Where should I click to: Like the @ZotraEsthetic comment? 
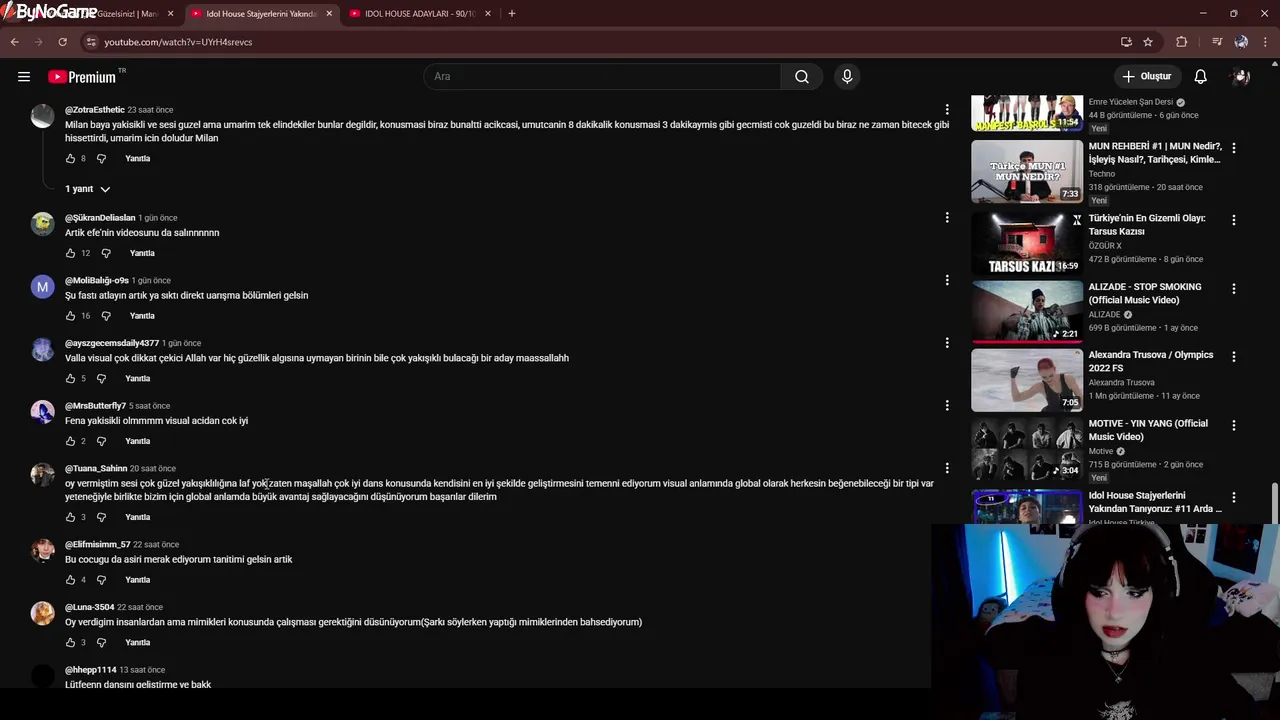pos(70,159)
